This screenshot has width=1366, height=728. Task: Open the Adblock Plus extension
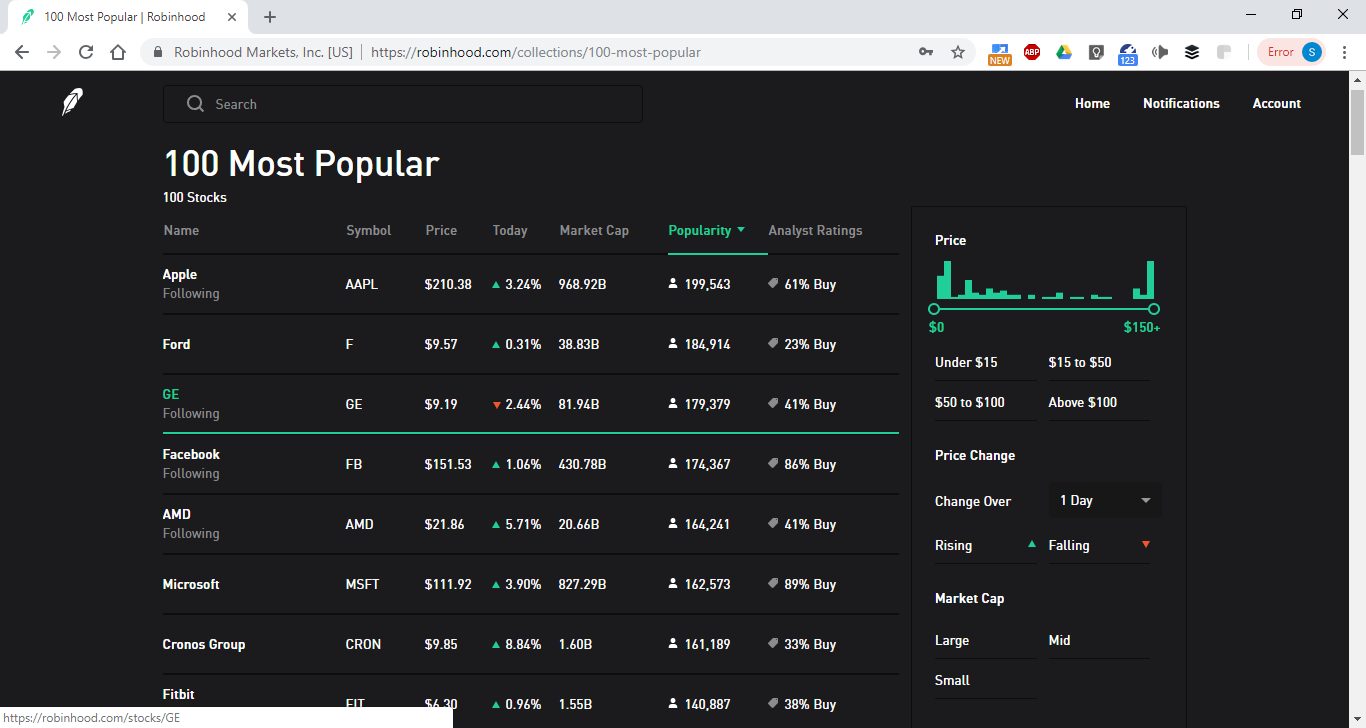click(1032, 52)
